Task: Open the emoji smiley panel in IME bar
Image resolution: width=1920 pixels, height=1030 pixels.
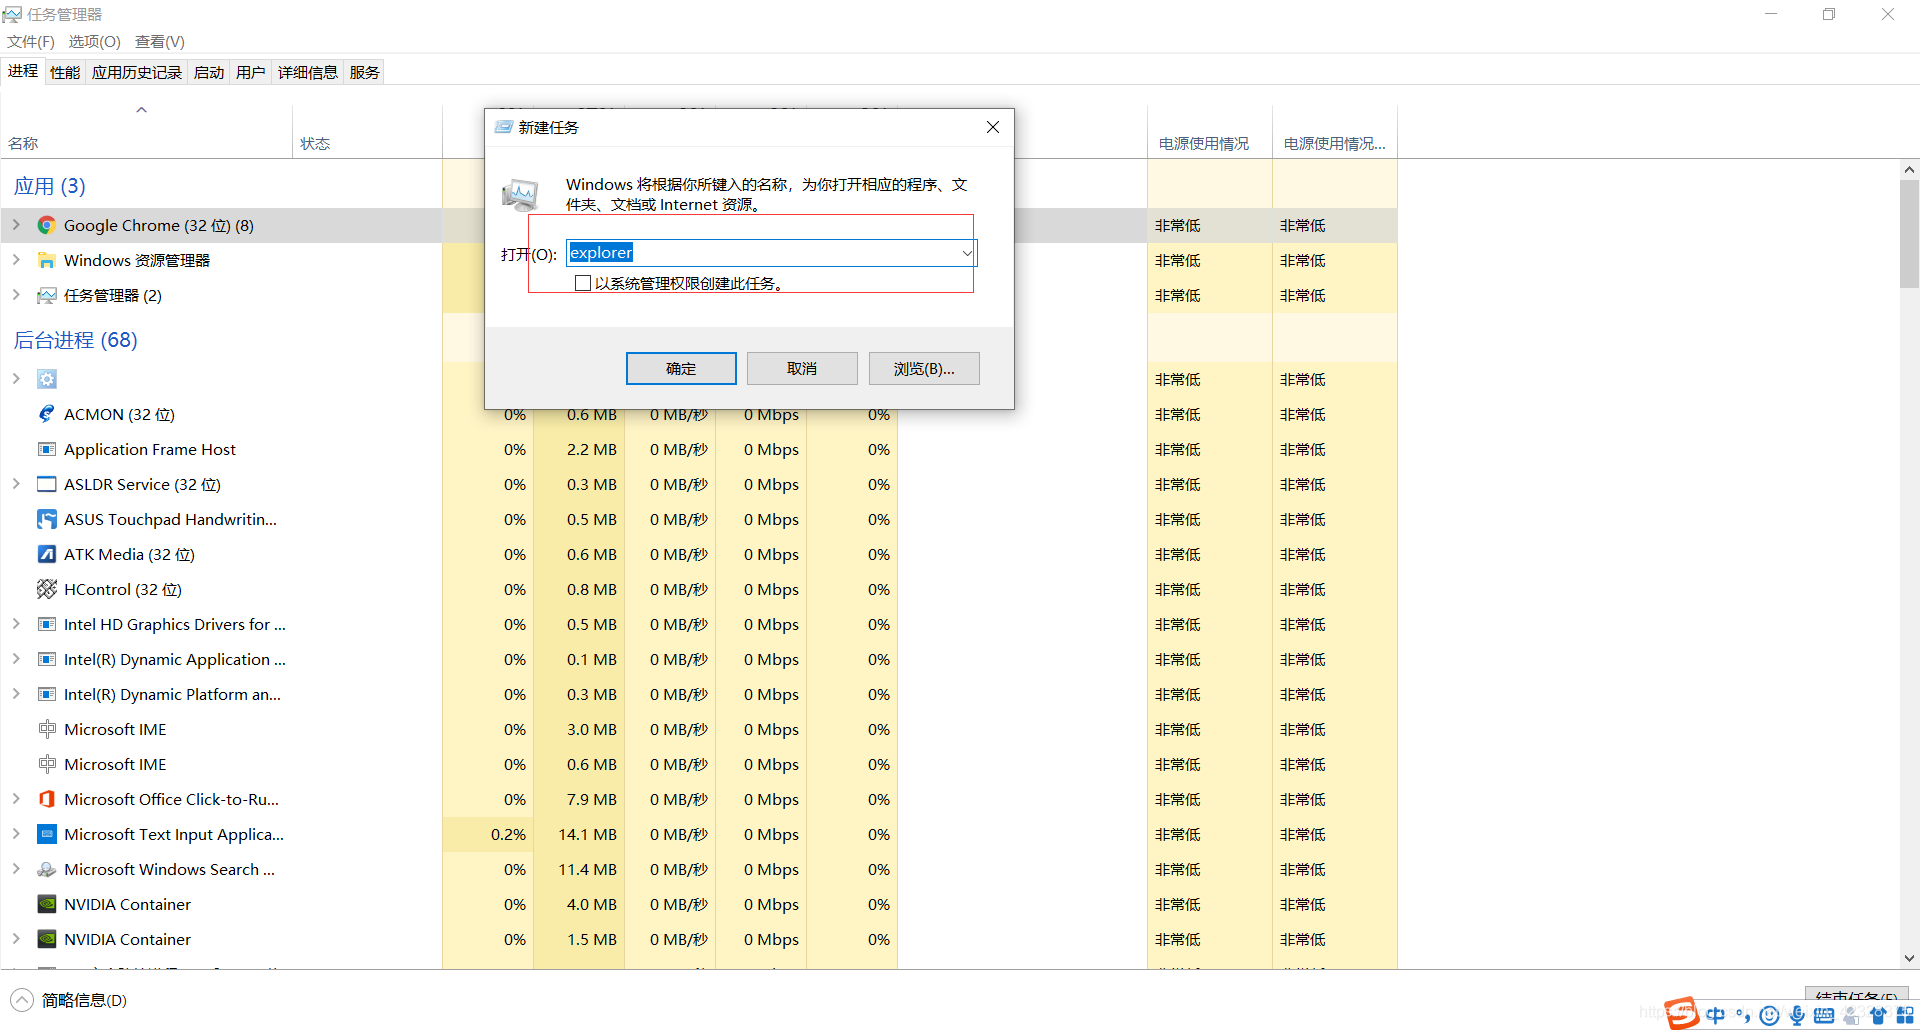Action: coord(1769,1015)
